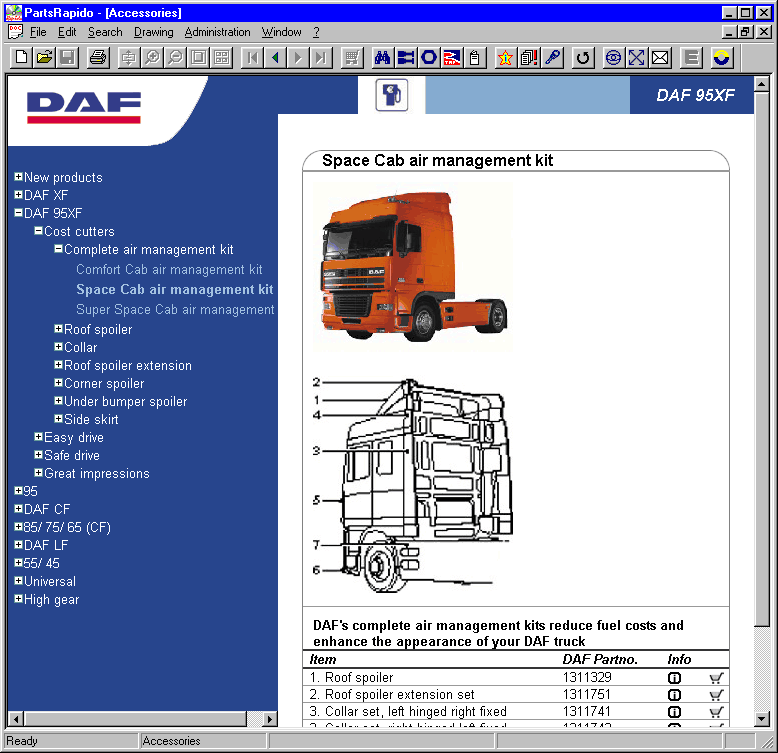Image resolution: width=778 pixels, height=753 pixels.
Task: Click the four-pane thumbnail view icon
Action: point(222,58)
